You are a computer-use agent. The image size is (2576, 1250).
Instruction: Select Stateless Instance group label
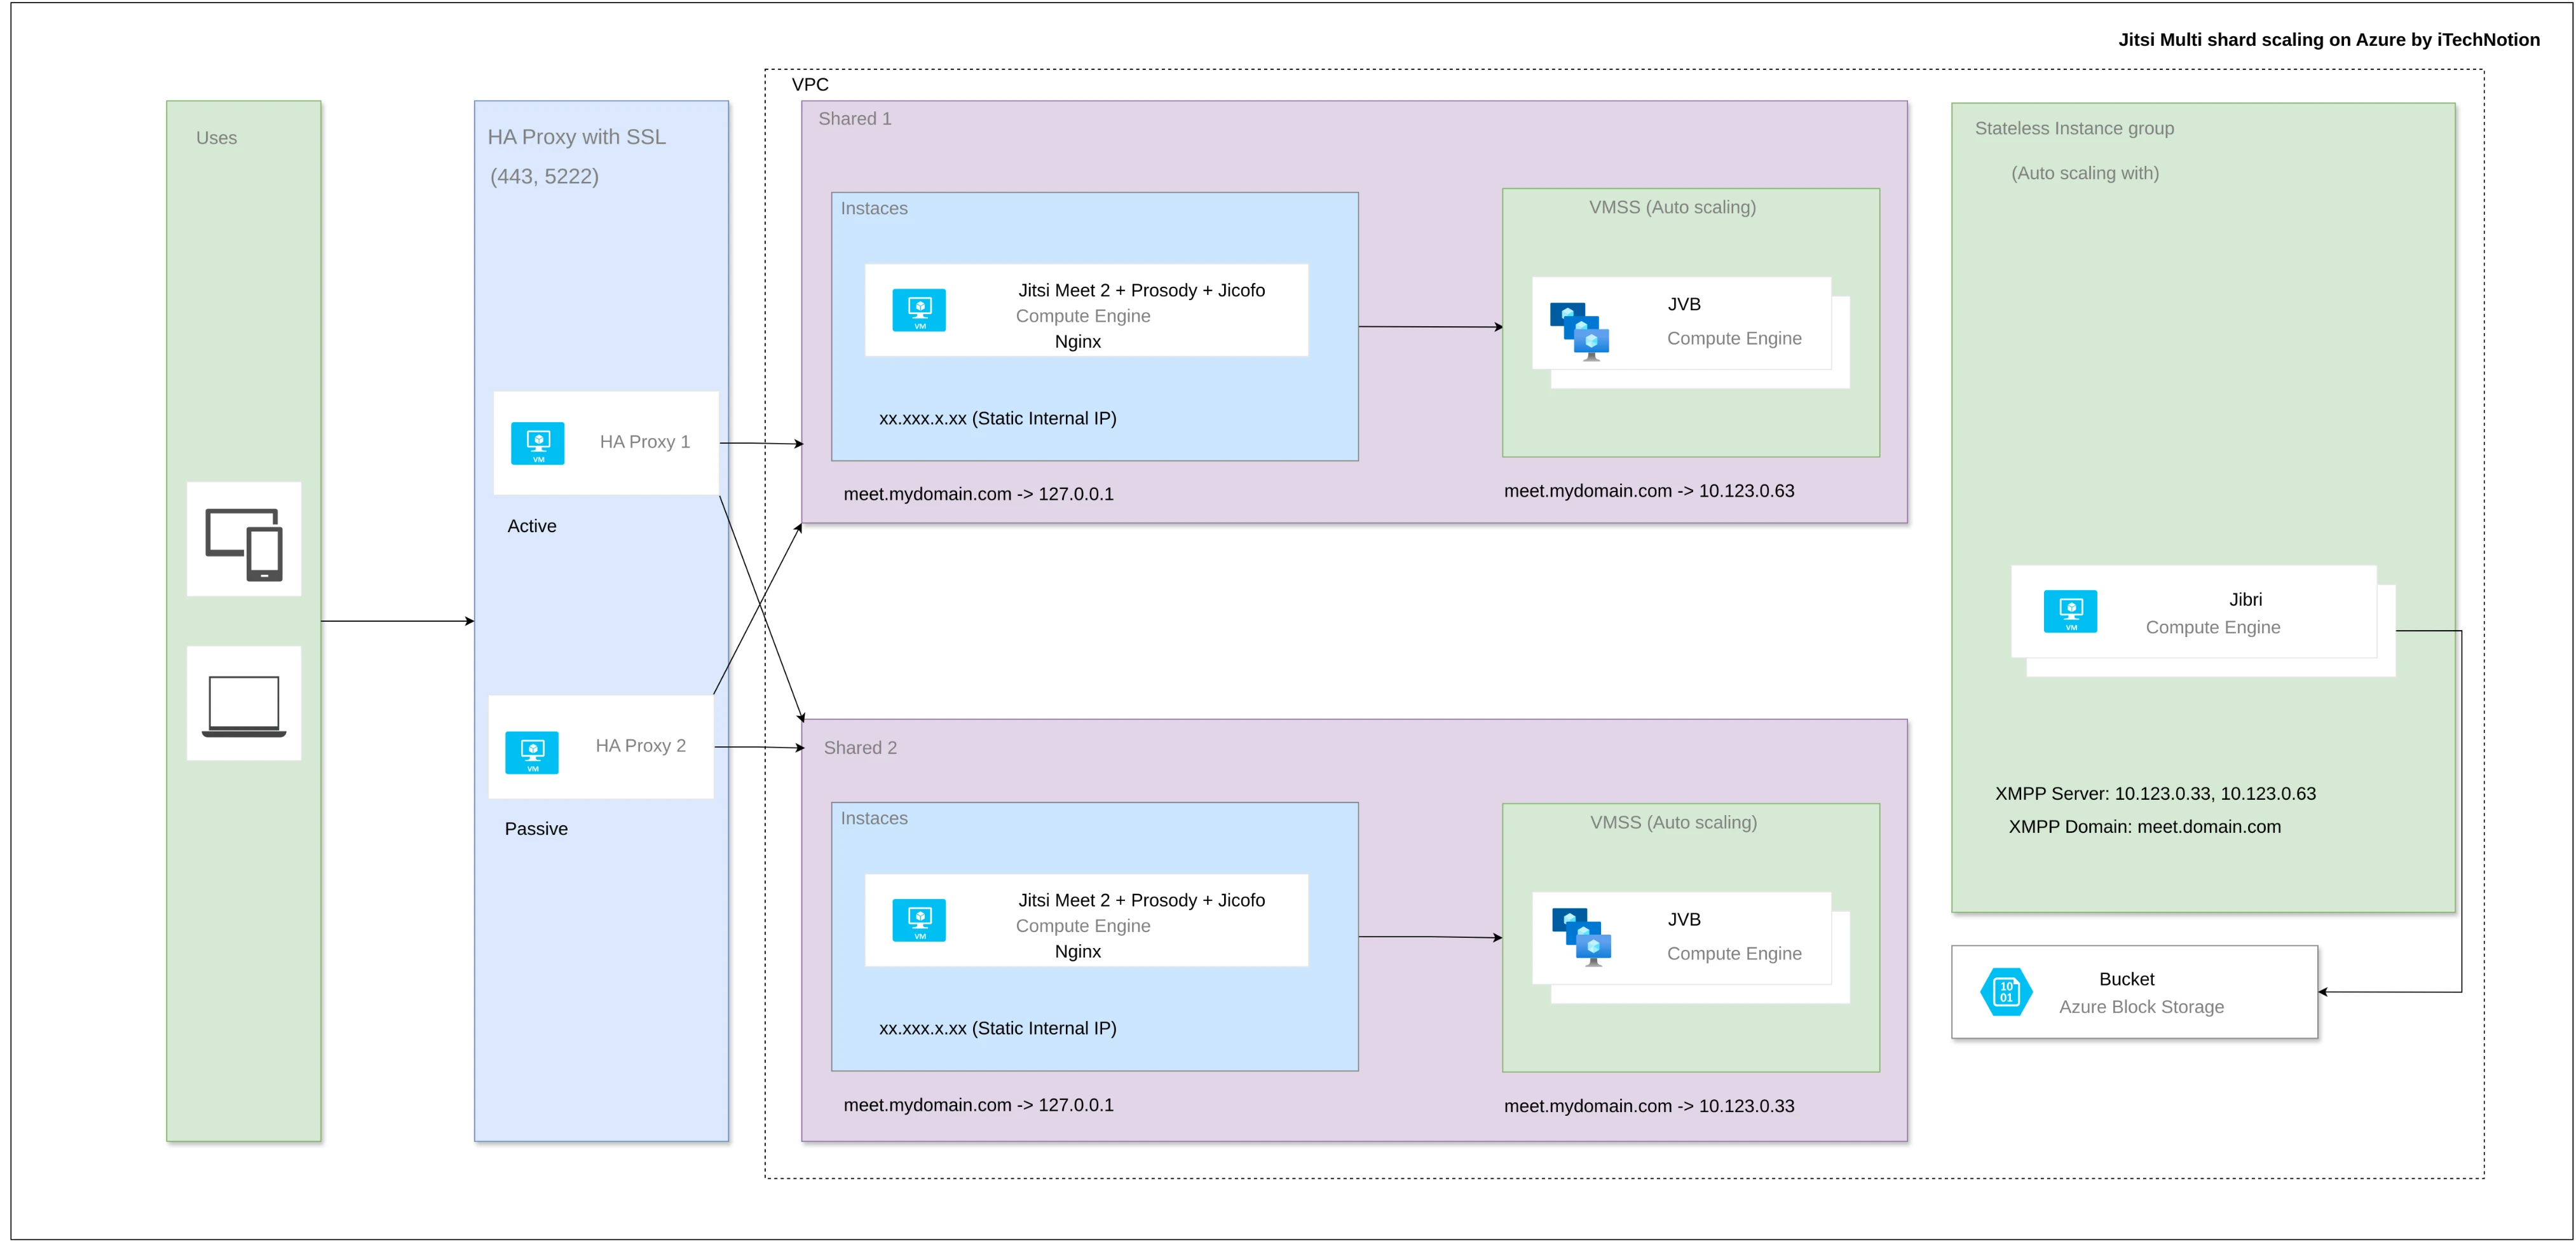click(x=2075, y=129)
